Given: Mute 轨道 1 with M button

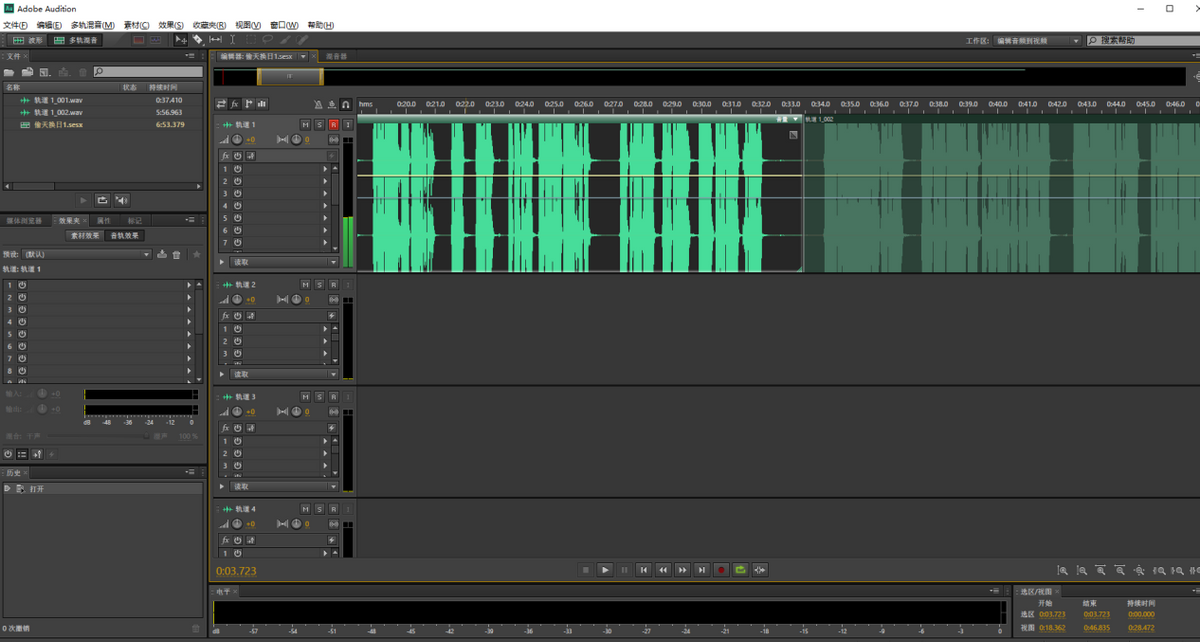Looking at the screenshot, I should tap(305, 124).
